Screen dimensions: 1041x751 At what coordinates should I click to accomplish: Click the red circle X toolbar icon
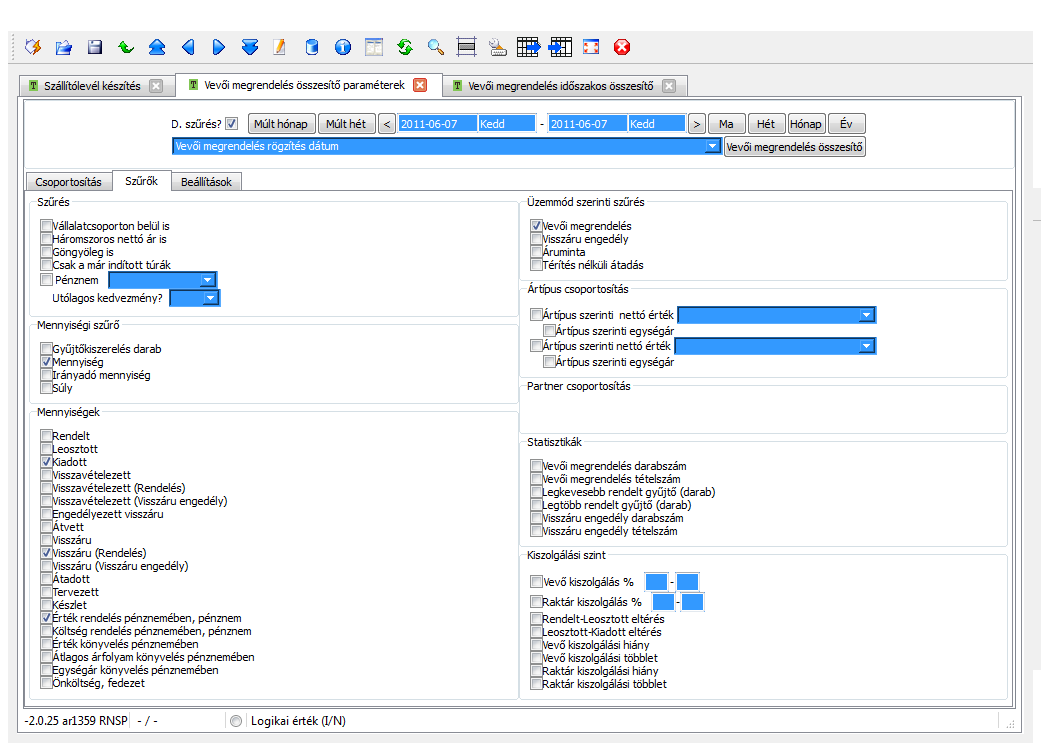pos(622,47)
